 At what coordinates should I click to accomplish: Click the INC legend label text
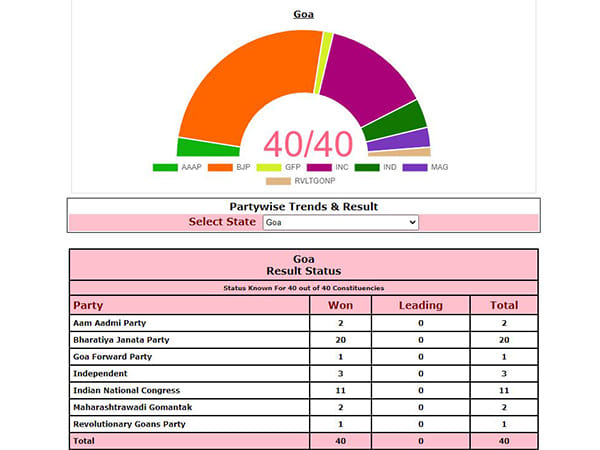click(x=342, y=167)
